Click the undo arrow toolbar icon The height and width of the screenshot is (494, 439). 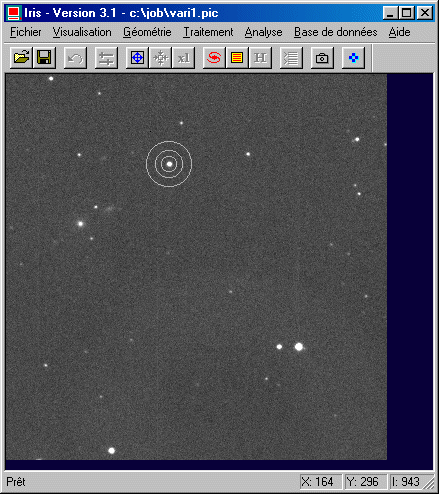coord(75,58)
